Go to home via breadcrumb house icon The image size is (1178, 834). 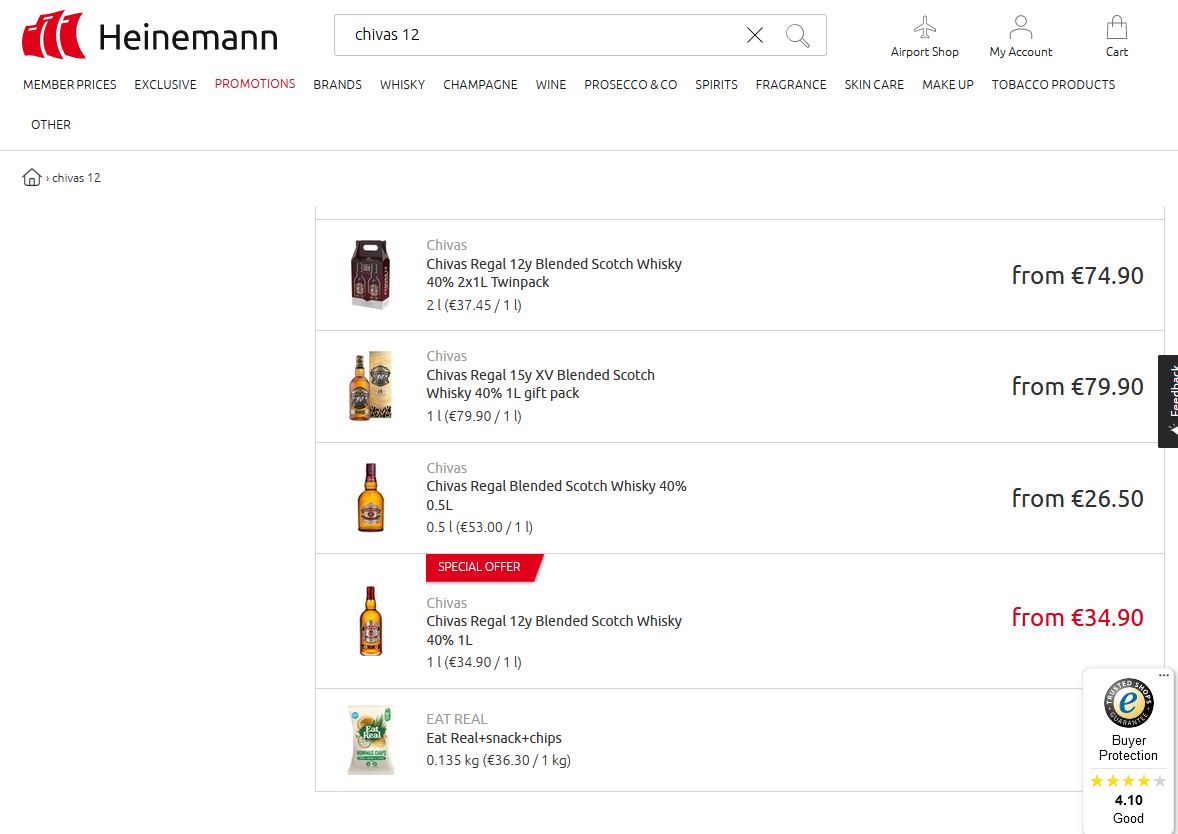(x=32, y=177)
